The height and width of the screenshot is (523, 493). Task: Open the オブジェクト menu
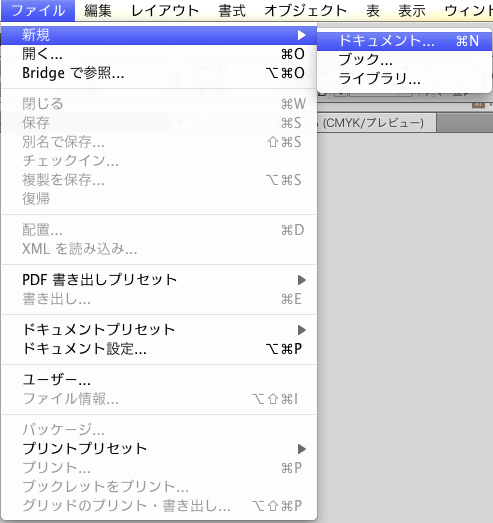pos(306,11)
